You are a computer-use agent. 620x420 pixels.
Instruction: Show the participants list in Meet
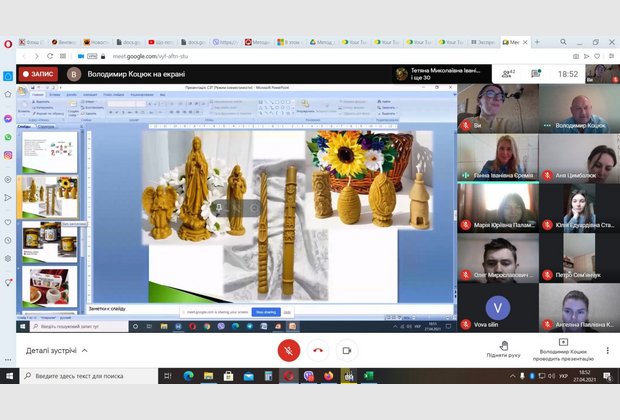coord(508,74)
